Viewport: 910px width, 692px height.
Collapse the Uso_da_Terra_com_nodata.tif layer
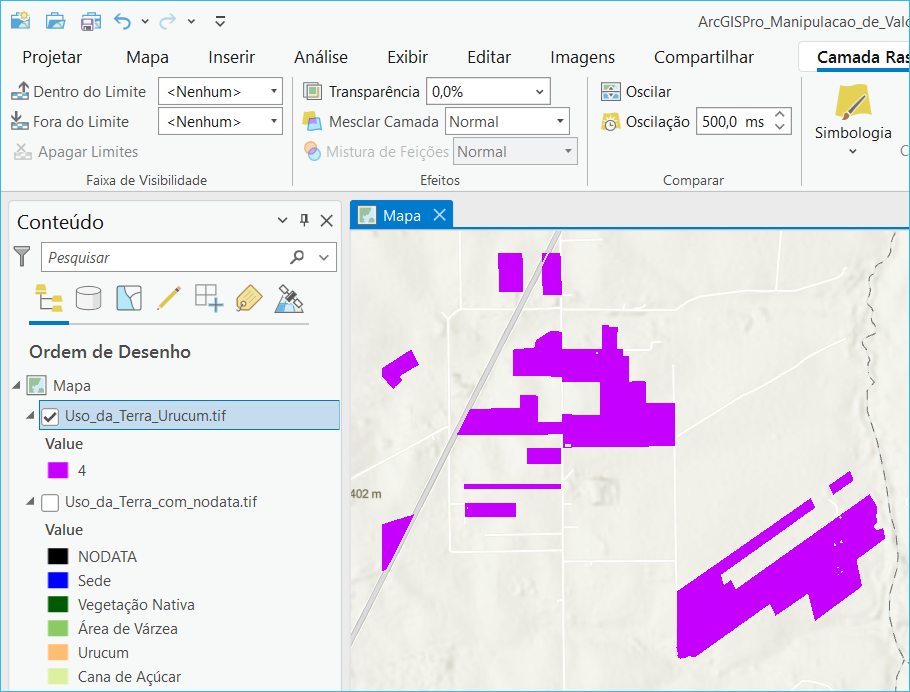point(30,501)
